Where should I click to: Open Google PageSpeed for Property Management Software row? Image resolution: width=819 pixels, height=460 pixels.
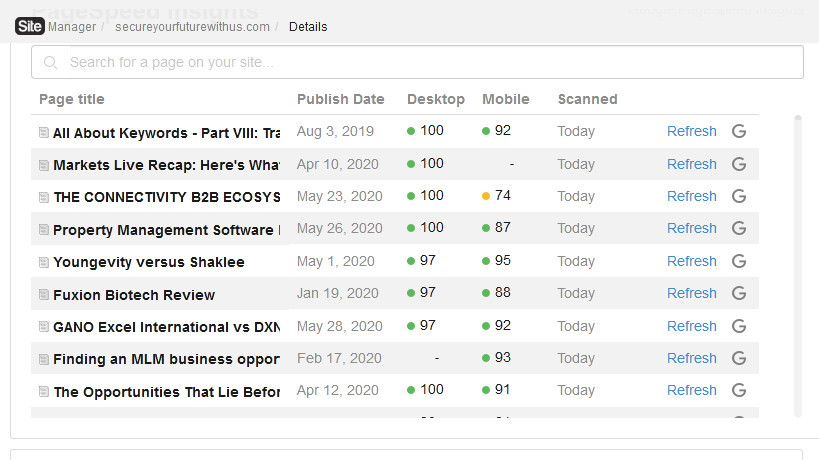[739, 228]
